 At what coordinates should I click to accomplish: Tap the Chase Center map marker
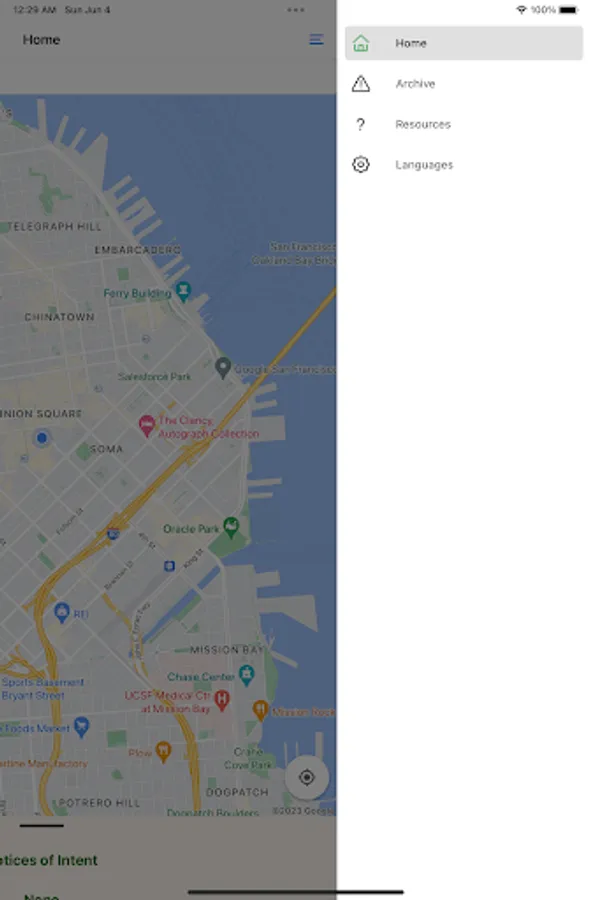coord(247,675)
